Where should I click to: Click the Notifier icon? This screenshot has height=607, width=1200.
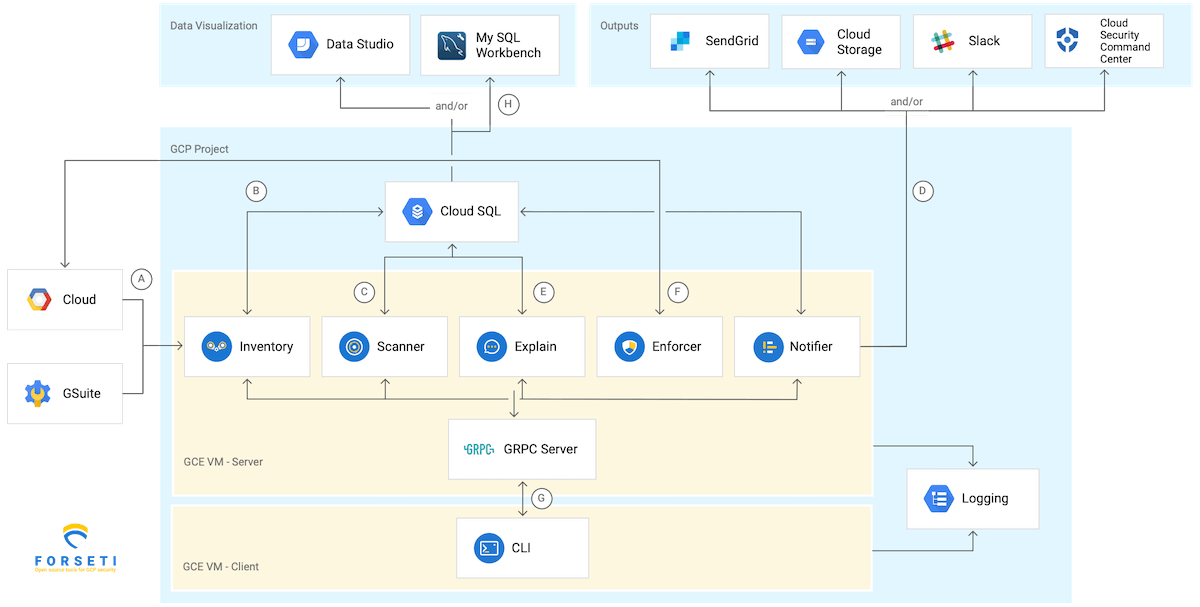[766, 346]
